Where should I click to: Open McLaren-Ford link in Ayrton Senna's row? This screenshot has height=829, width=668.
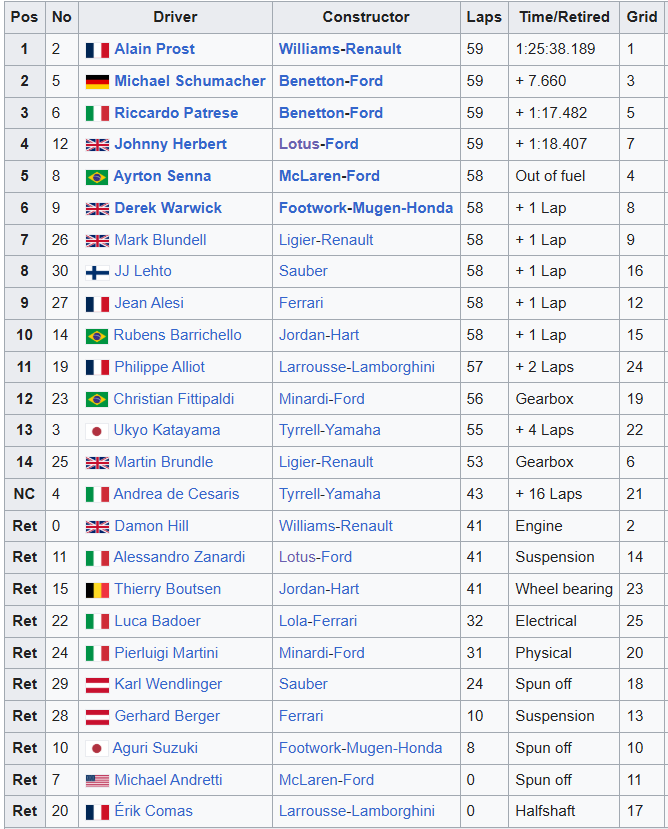[x=330, y=176]
